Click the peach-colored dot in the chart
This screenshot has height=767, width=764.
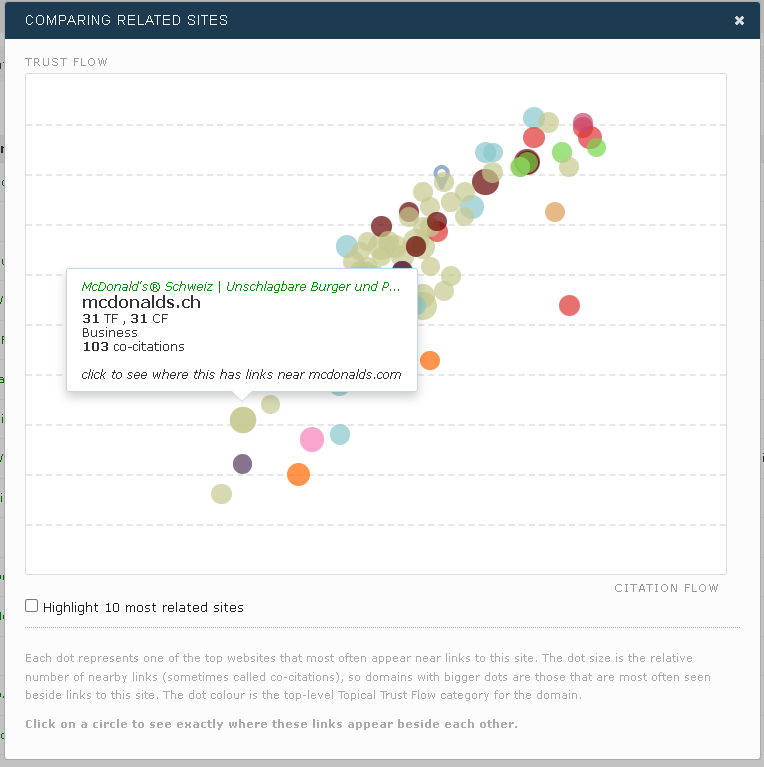coord(555,211)
